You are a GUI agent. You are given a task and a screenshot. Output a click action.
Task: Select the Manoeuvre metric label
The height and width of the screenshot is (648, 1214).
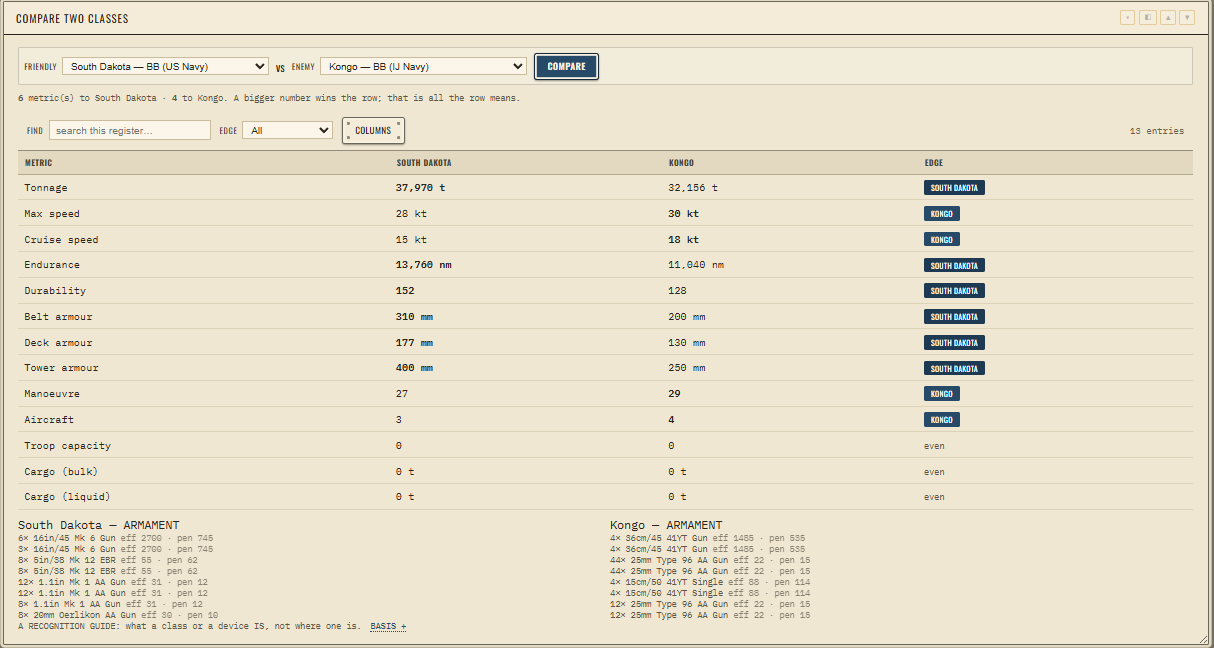(x=52, y=394)
